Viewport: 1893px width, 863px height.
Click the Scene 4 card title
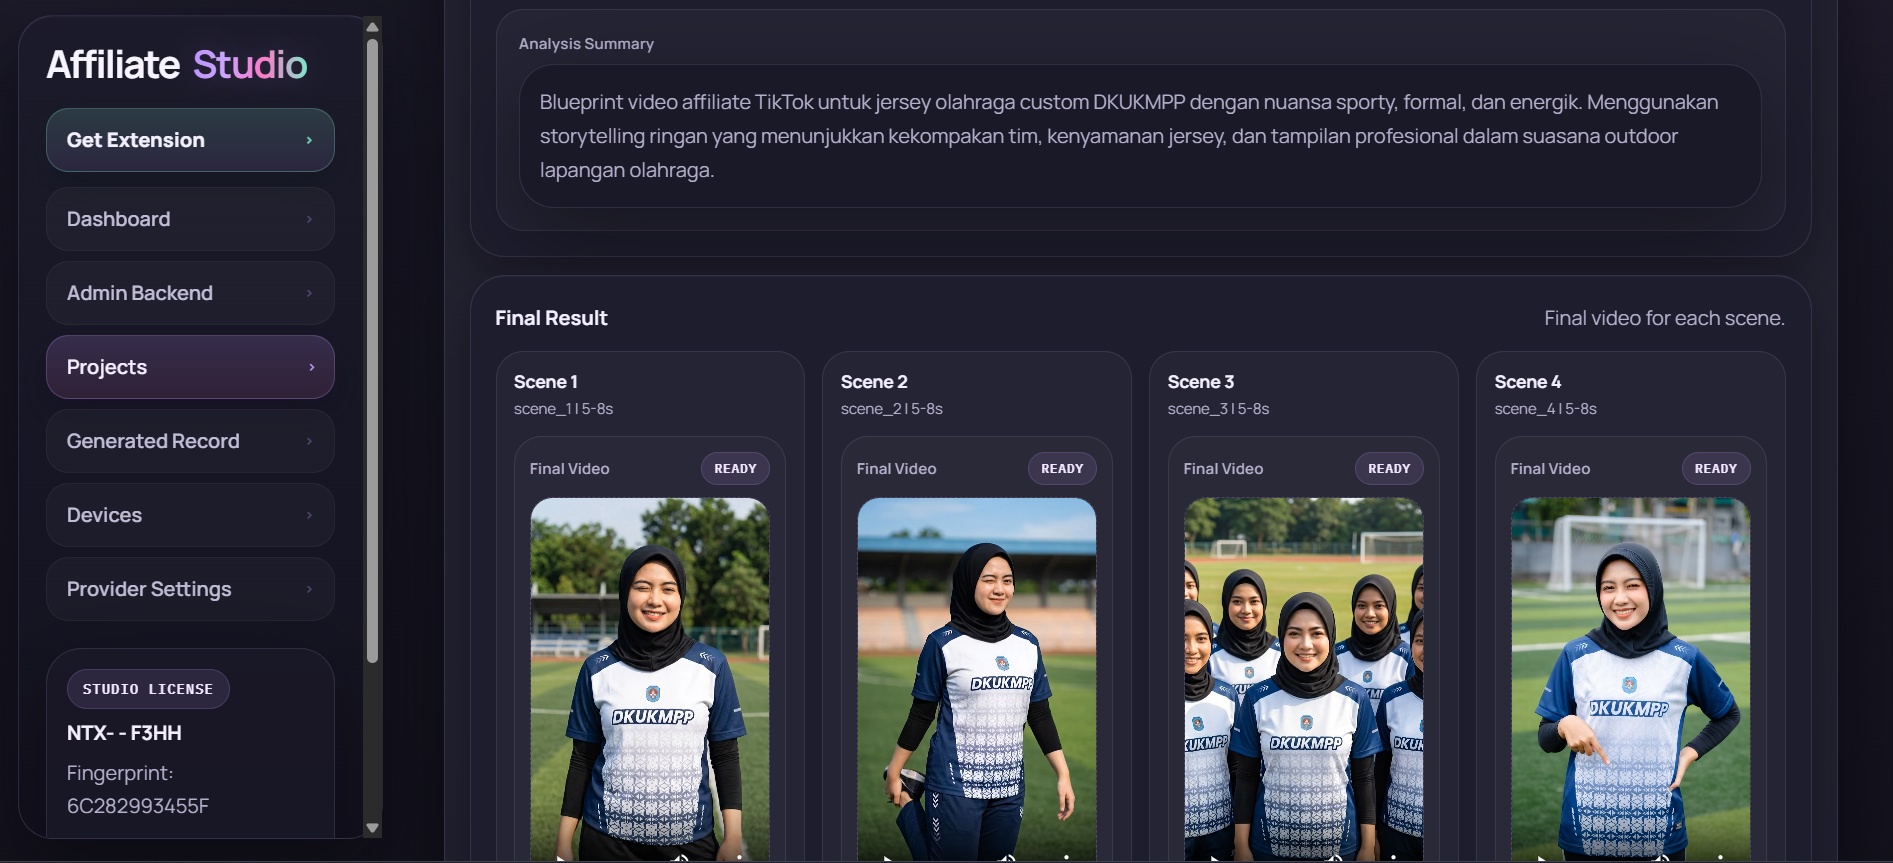click(x=1528, y=382)
